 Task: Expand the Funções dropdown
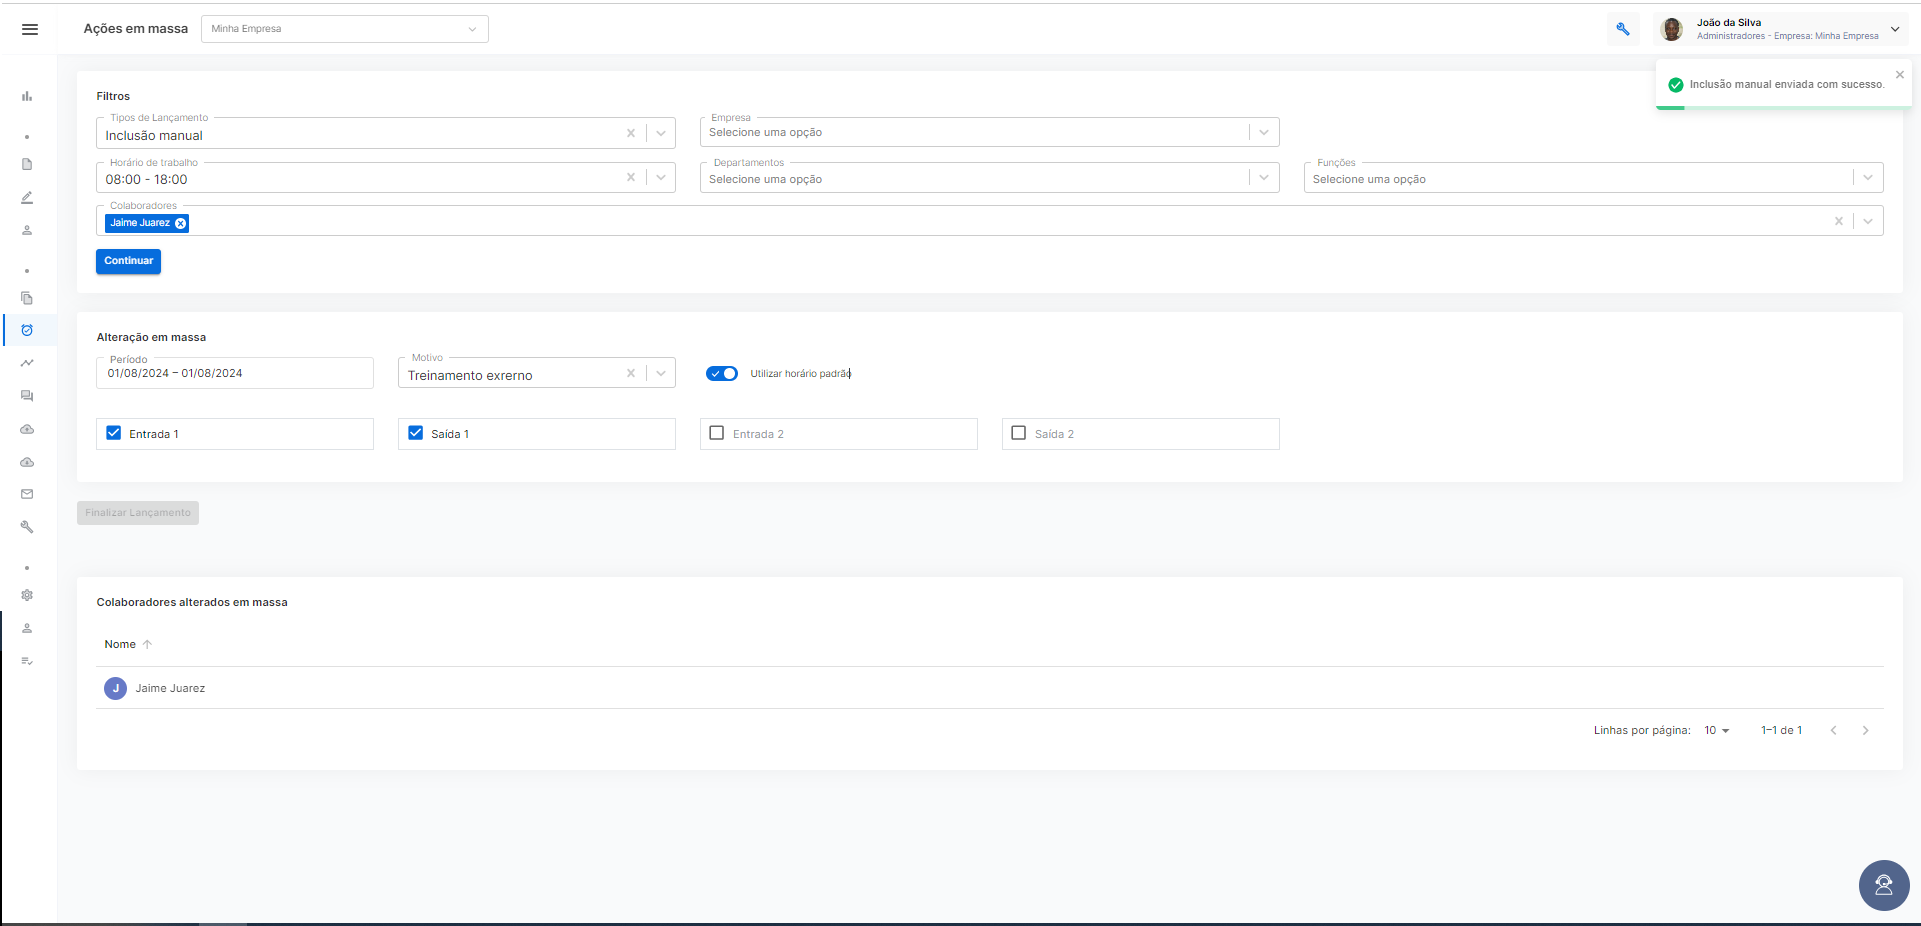(x=1868, y=178)
